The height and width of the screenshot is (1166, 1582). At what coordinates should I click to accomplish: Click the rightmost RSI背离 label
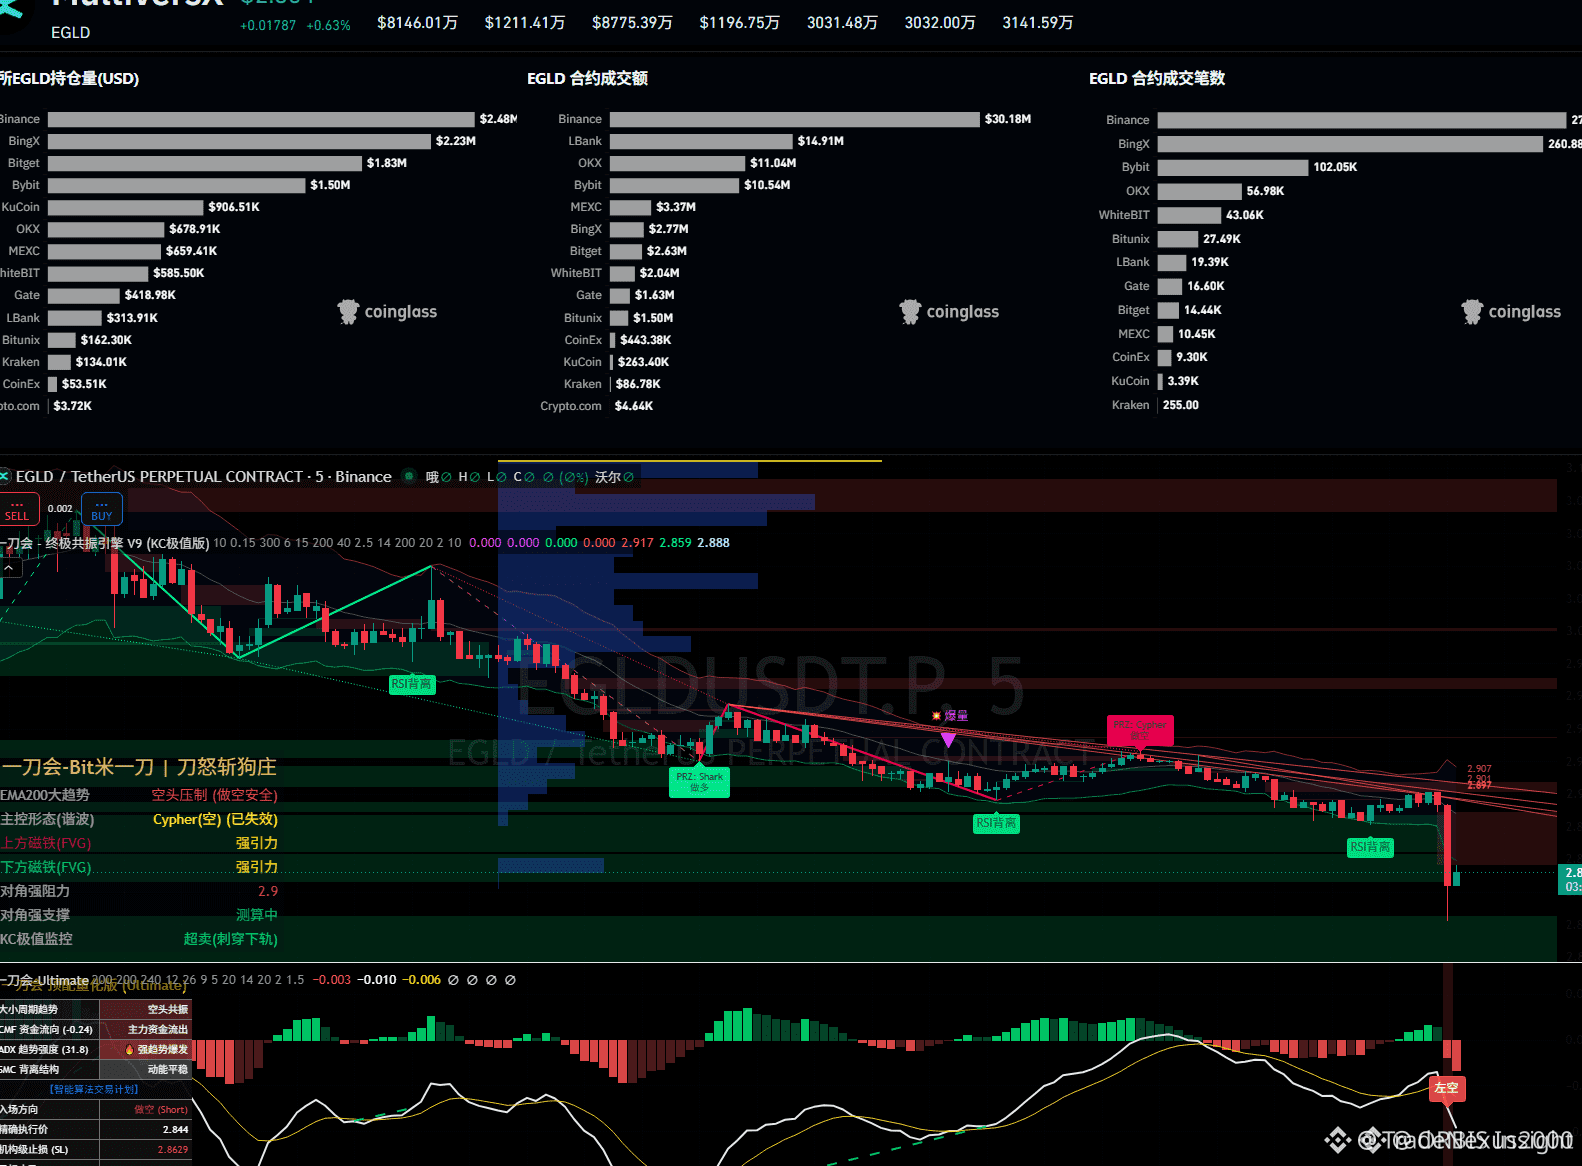coord(1370,847)
